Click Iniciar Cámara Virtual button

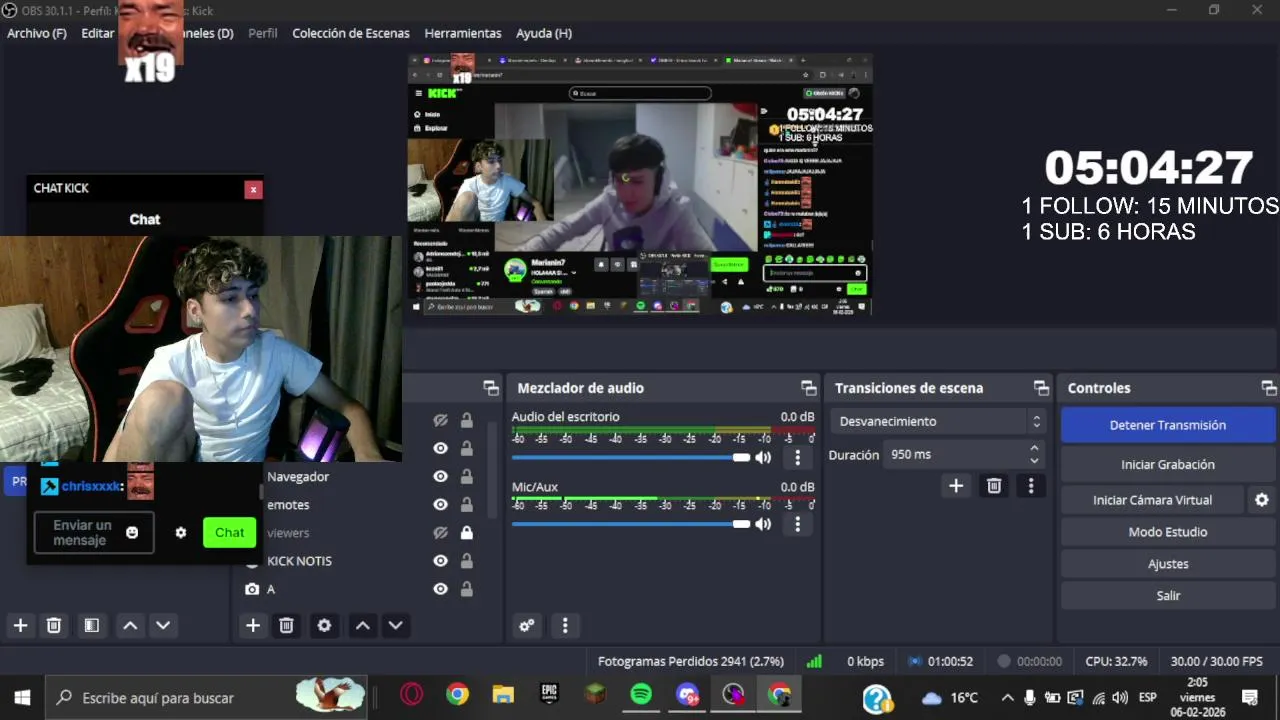[1153, 500]
